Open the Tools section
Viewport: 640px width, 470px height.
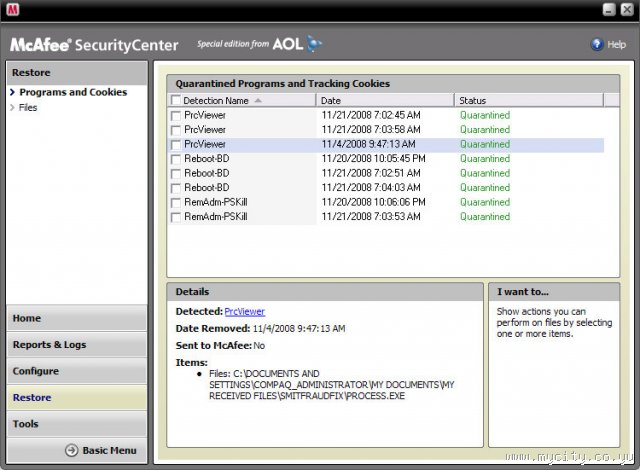(77, 423)
